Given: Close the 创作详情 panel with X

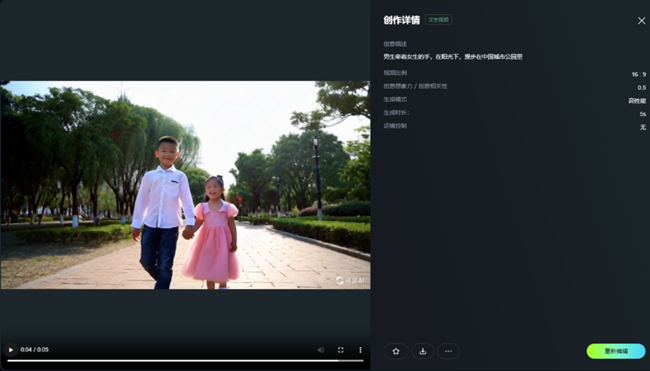Looking at the screenshot, I should [x=641, y=21].
